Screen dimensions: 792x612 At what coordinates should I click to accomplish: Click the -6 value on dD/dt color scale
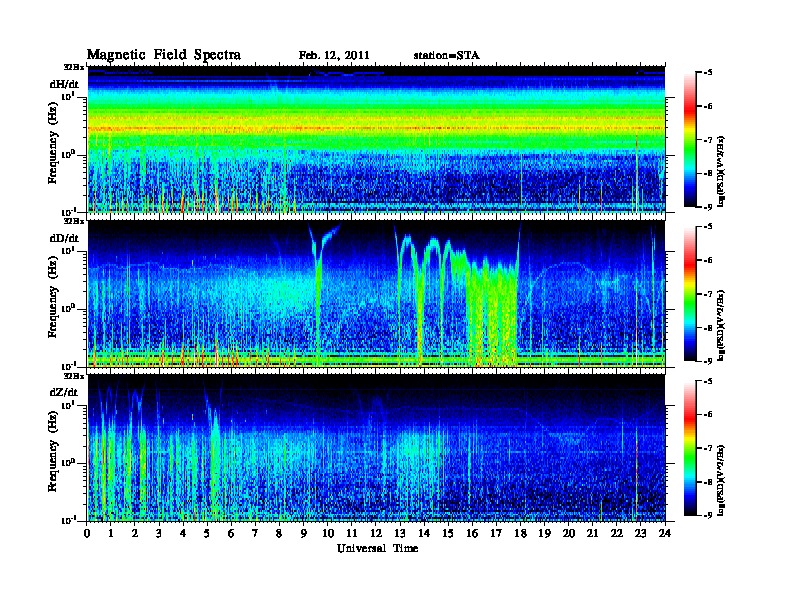[708, 260]
